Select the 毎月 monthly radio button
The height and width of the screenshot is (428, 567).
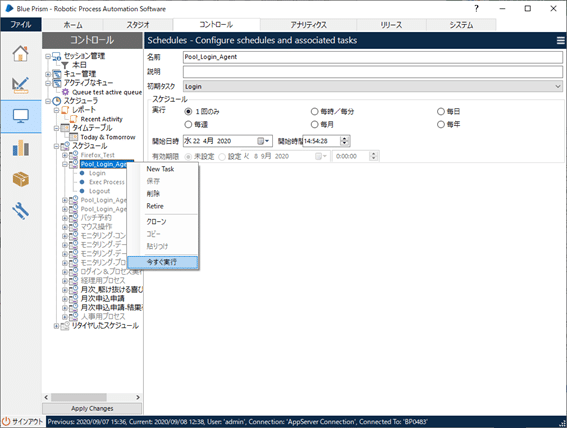coord(314,124)
